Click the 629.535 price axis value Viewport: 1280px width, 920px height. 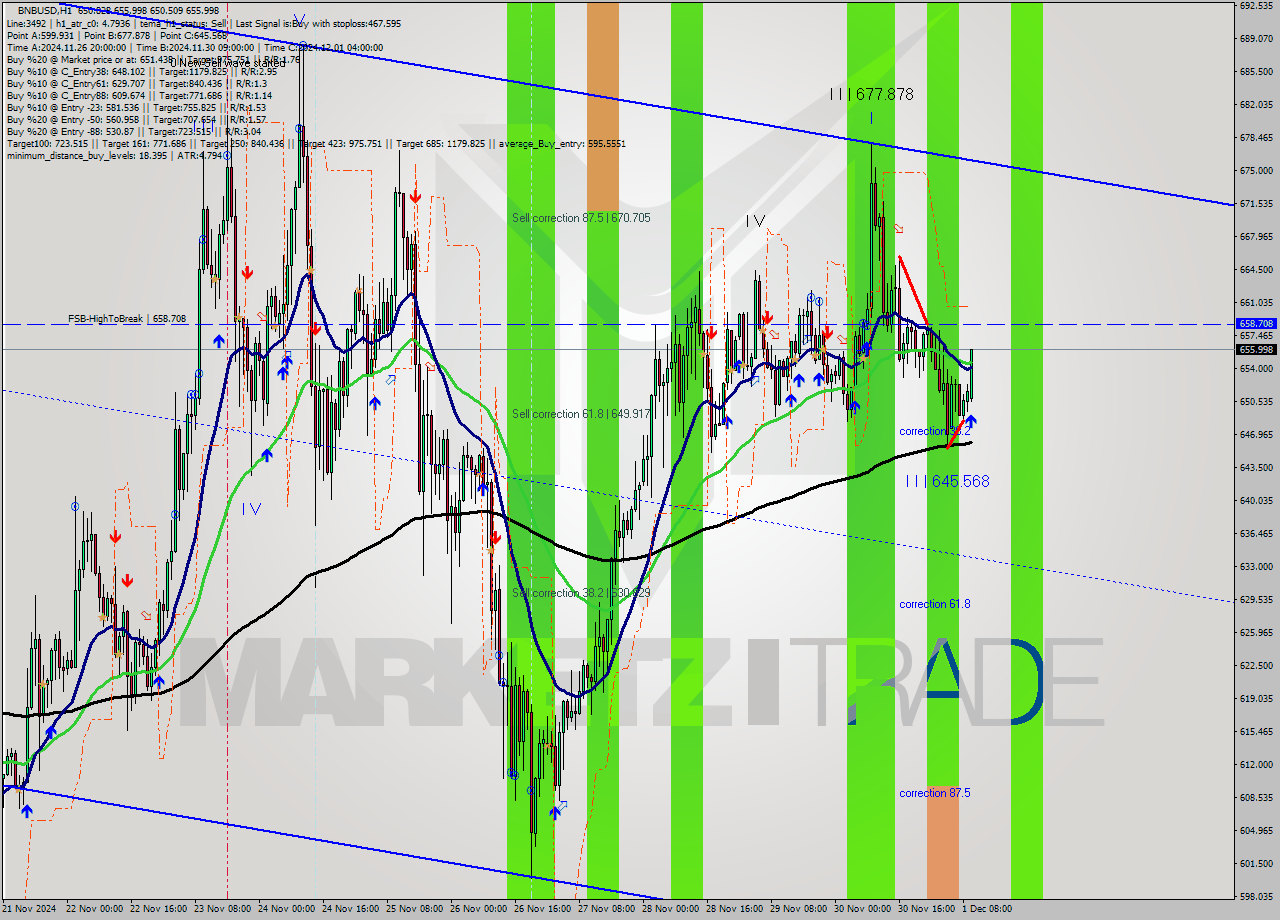pyautogui.click(x=1256, y=600)
